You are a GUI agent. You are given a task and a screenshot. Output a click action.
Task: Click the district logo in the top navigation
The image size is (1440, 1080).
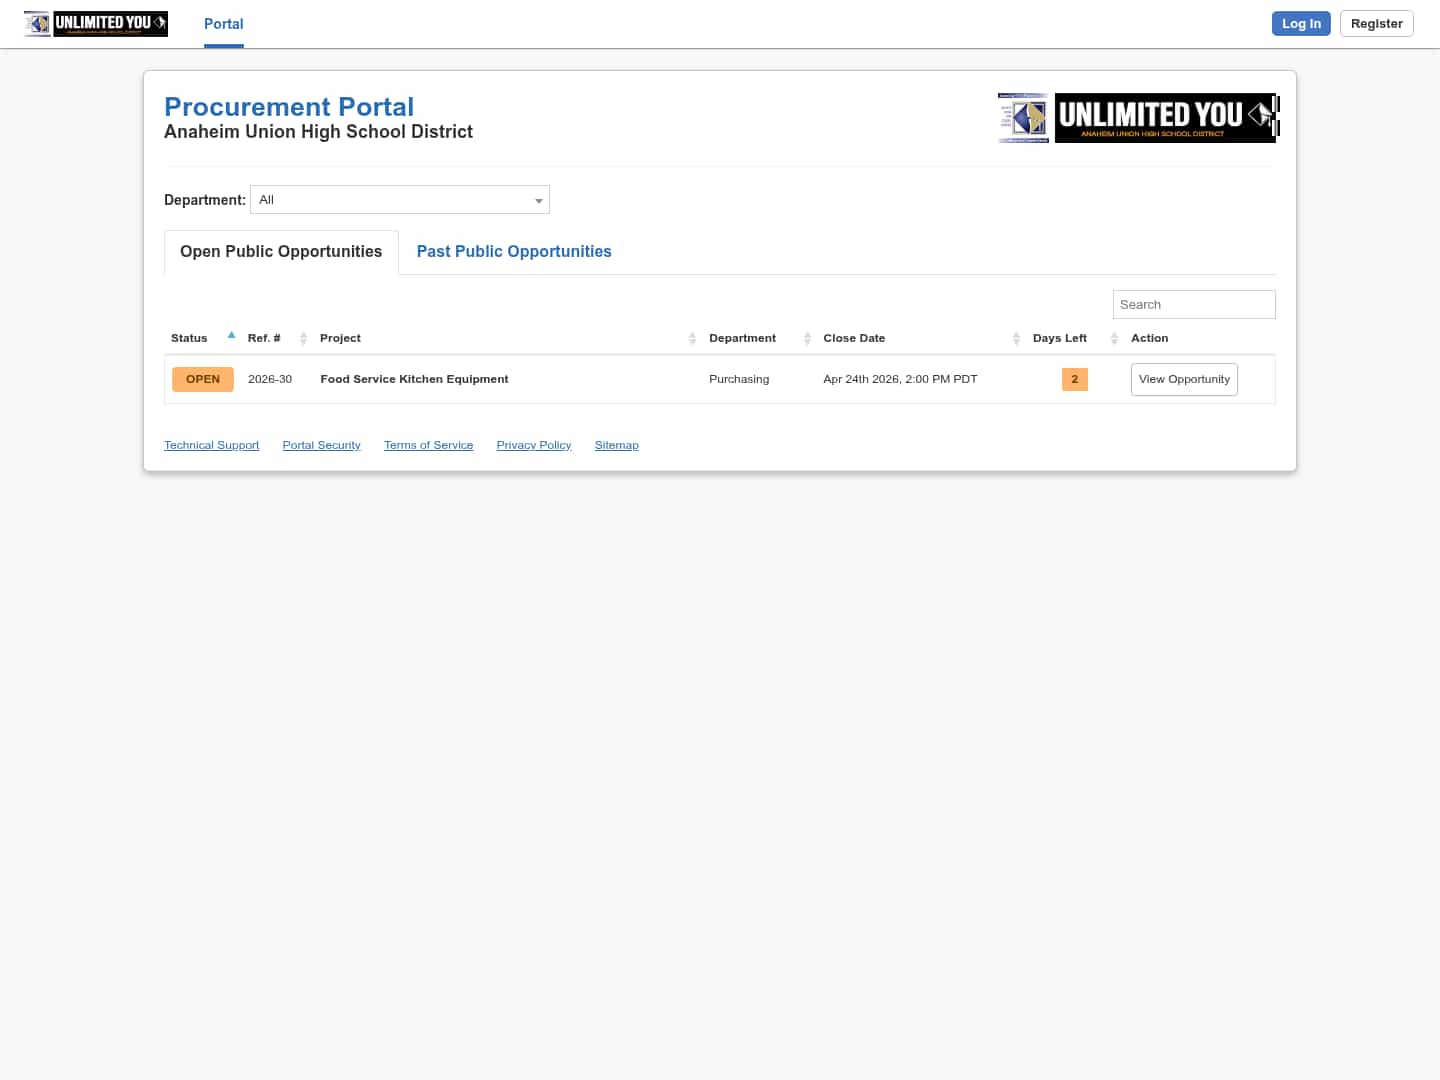coord(95,24)
